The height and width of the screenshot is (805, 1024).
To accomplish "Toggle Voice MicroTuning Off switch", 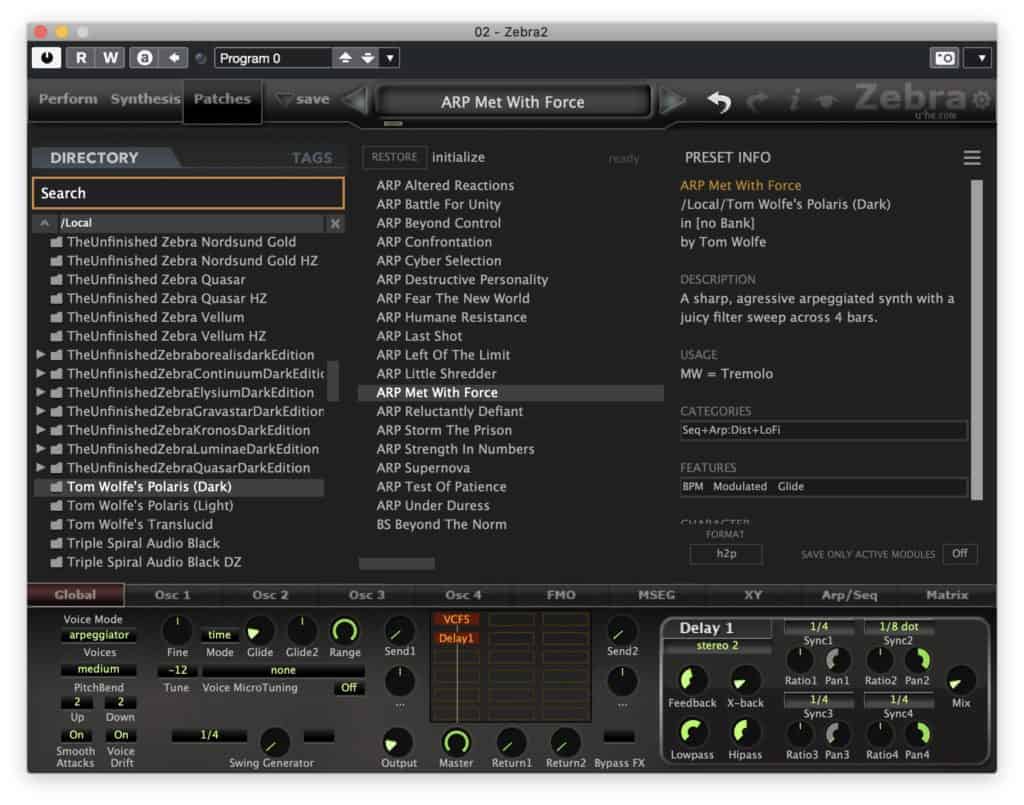I will pyautogui.click(x=349, y=687).
